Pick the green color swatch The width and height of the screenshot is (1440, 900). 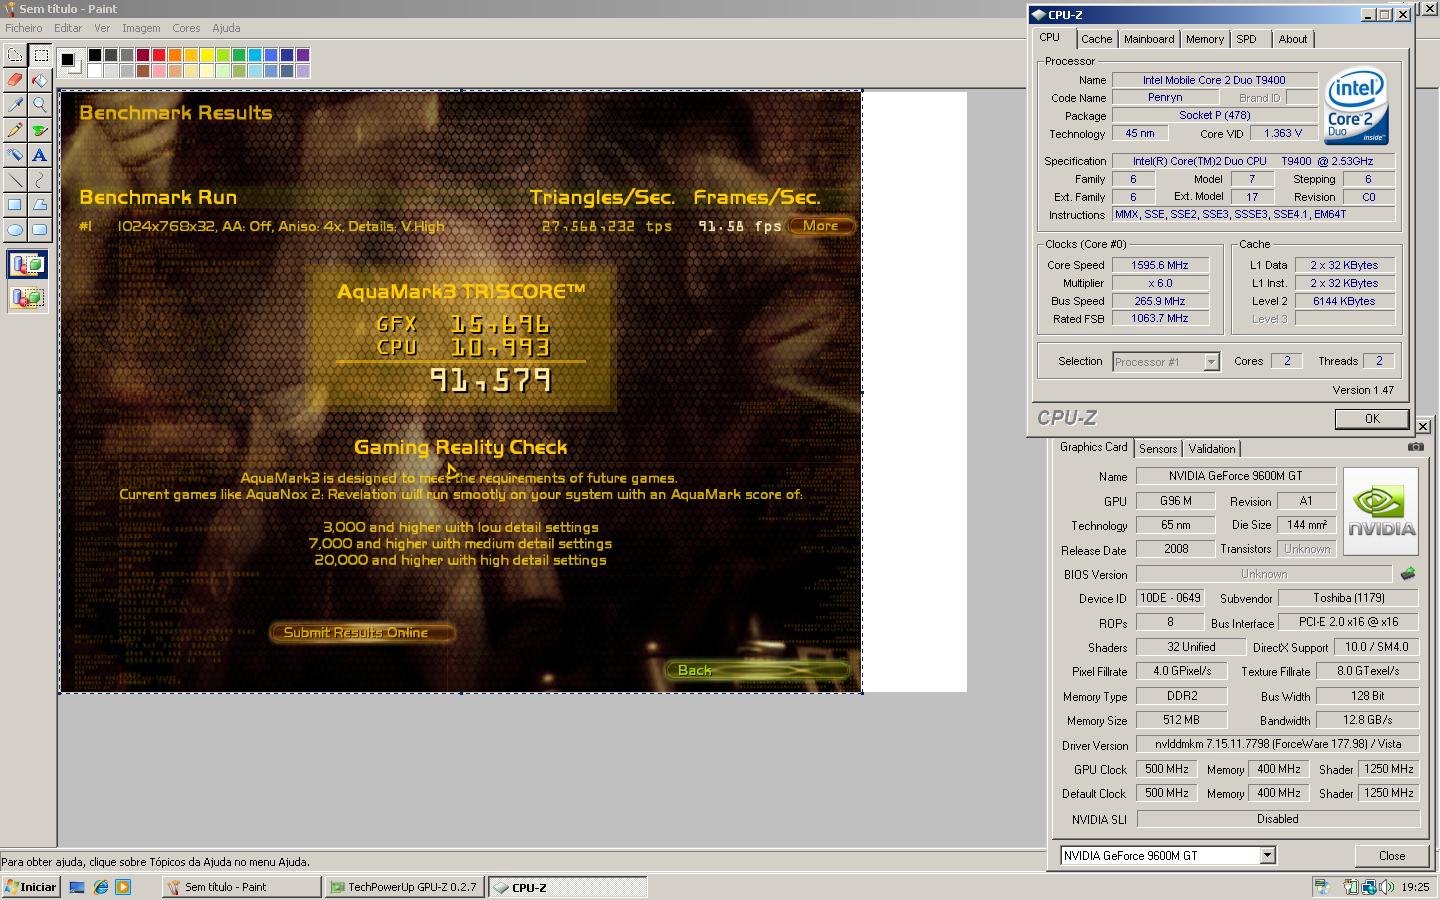point(239,55)
